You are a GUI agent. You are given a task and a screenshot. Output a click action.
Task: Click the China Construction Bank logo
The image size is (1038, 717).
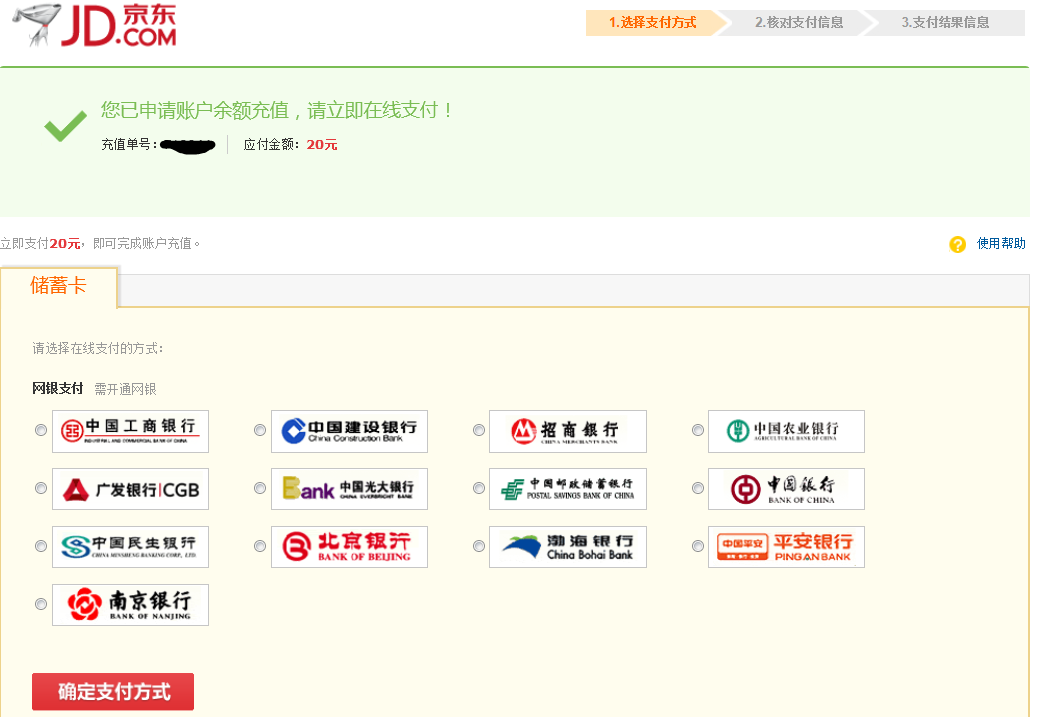(x=349, y=431)
